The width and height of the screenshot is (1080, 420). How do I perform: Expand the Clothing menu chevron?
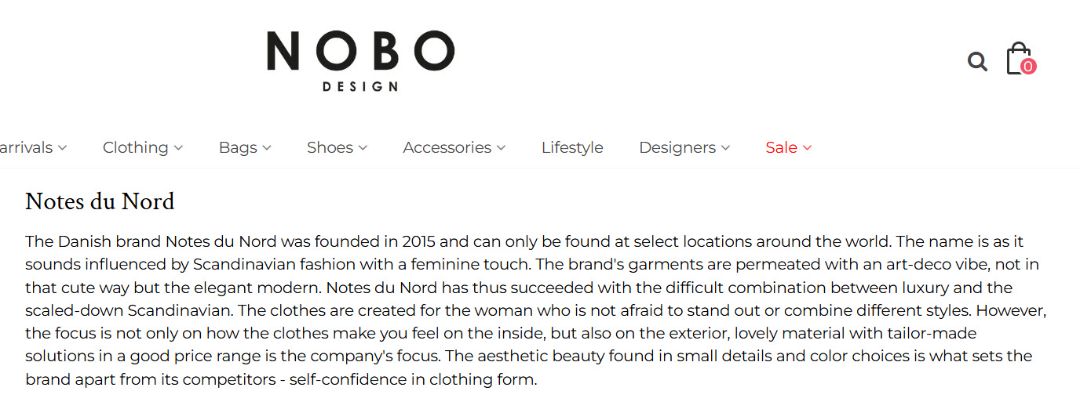click(x=178, y=148)
